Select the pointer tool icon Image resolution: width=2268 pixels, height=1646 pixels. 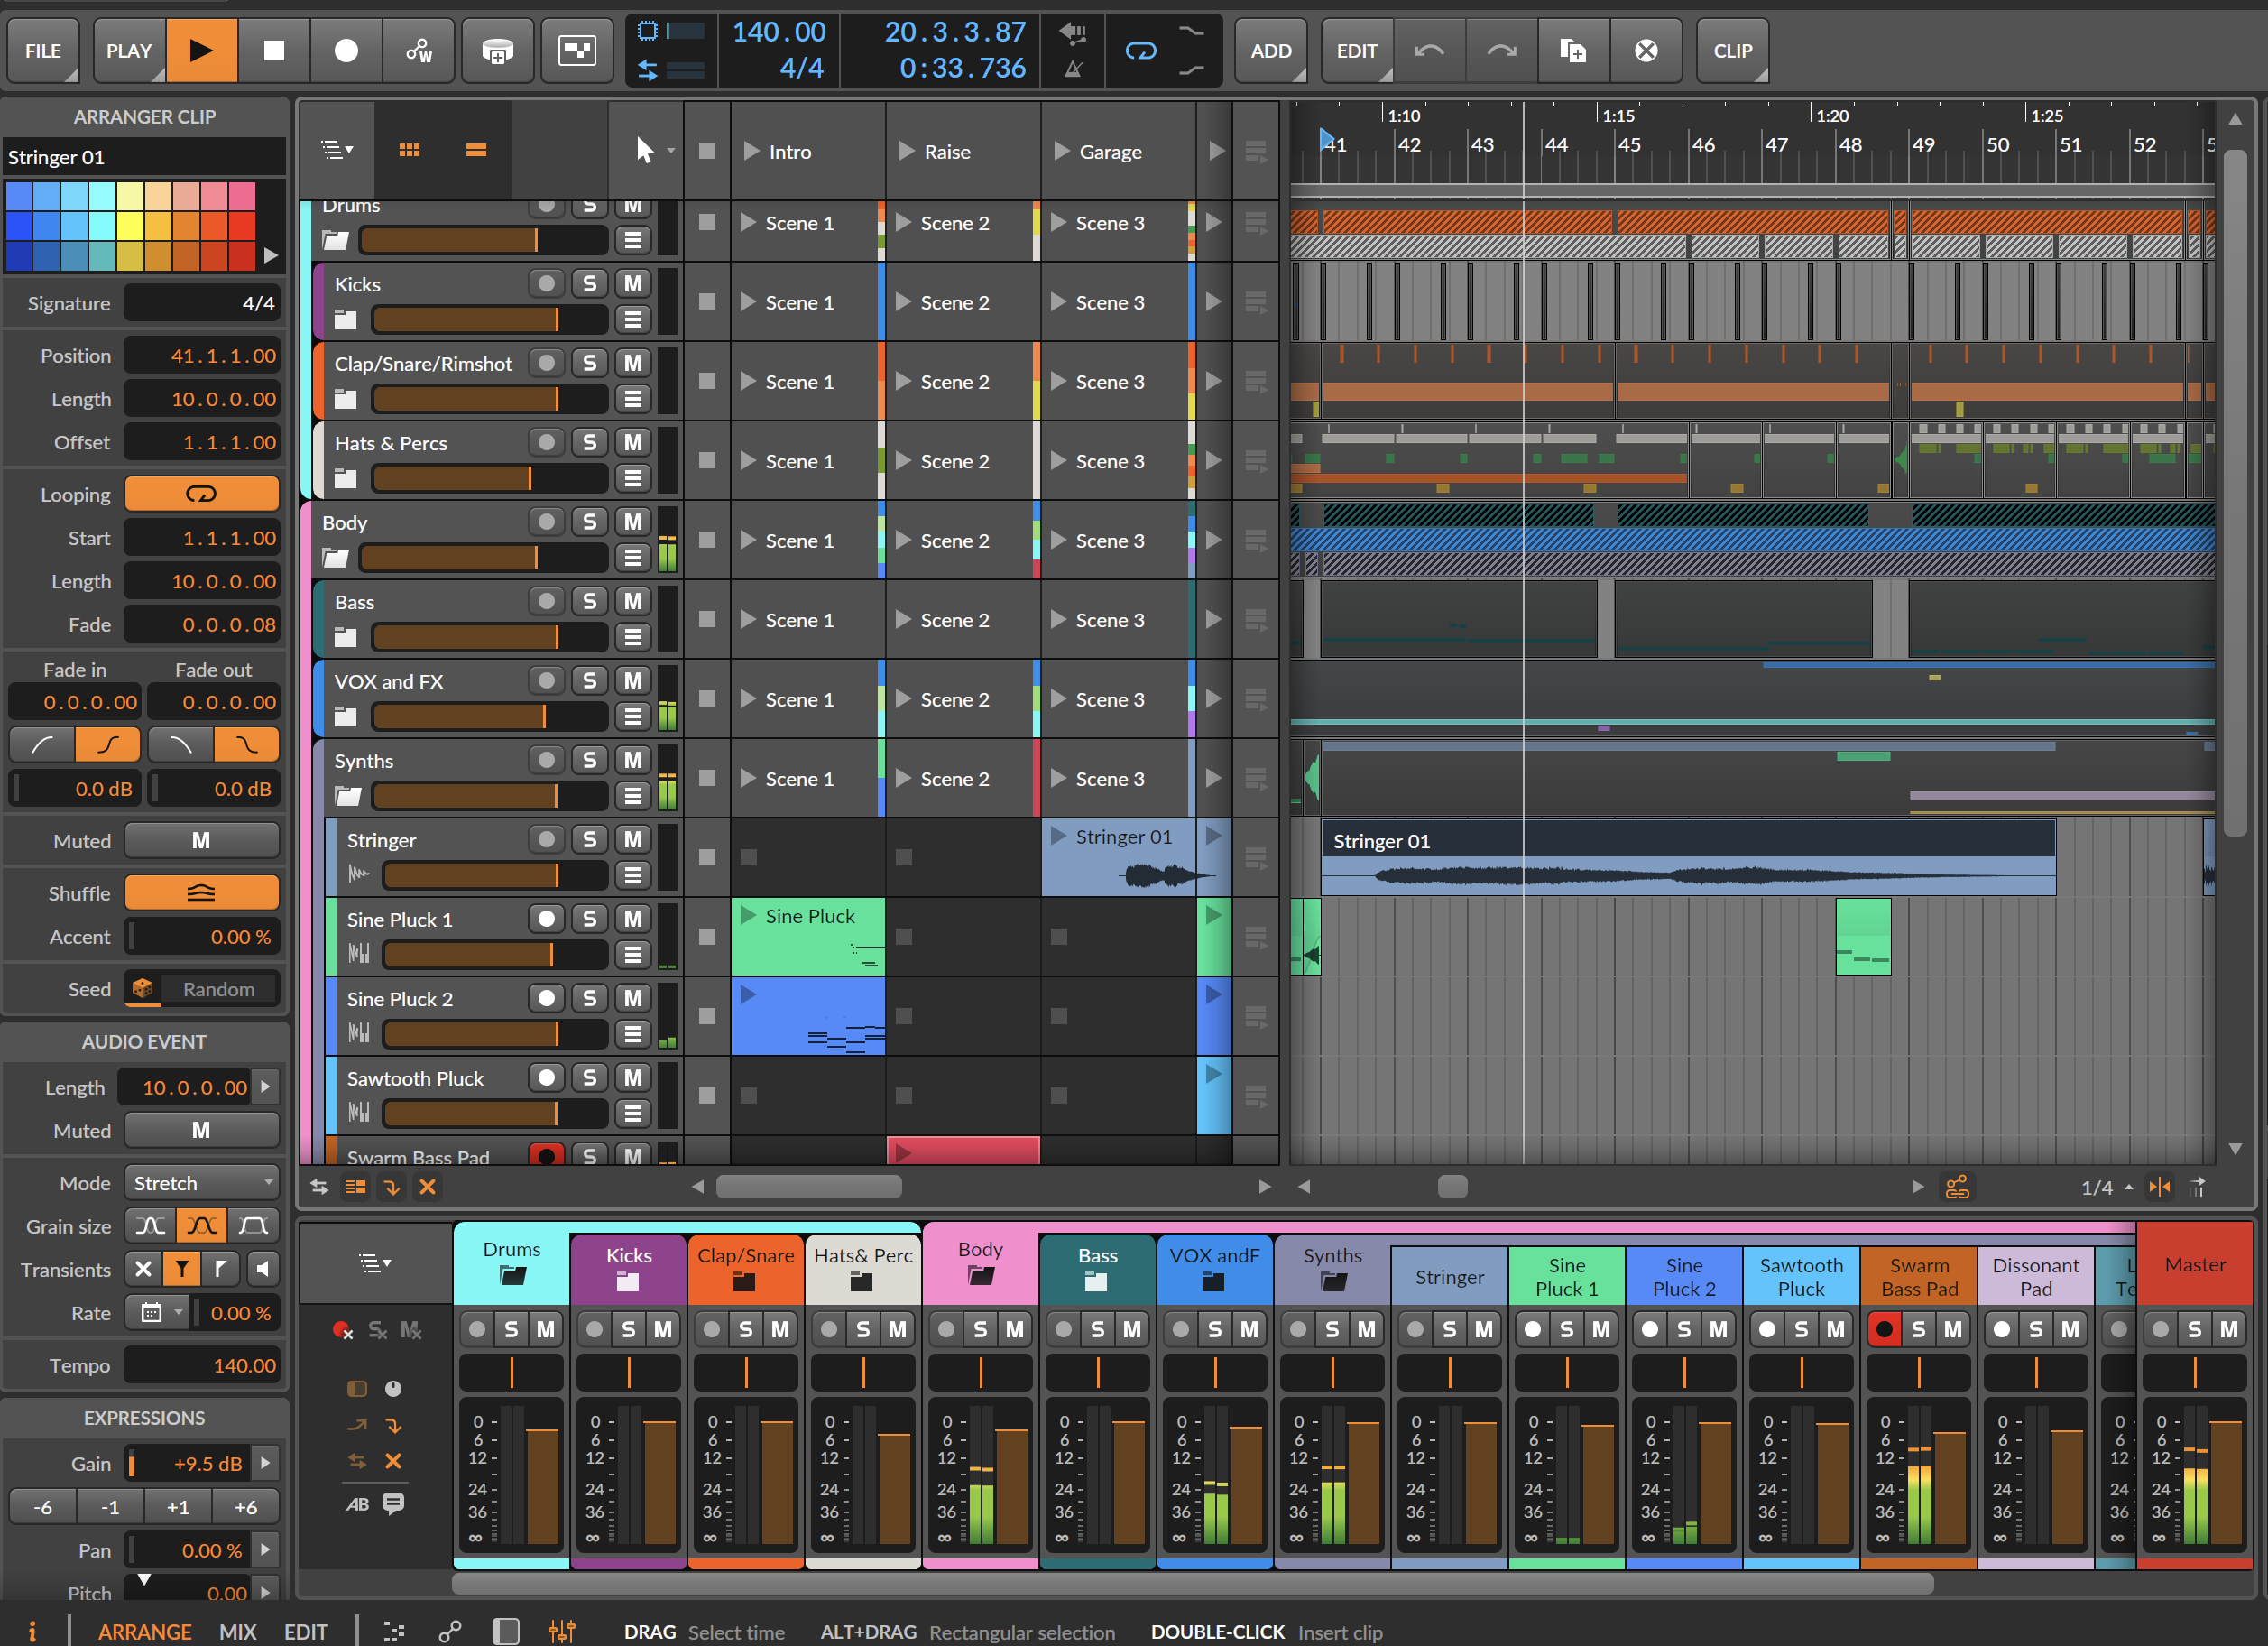tap(645, 150)
